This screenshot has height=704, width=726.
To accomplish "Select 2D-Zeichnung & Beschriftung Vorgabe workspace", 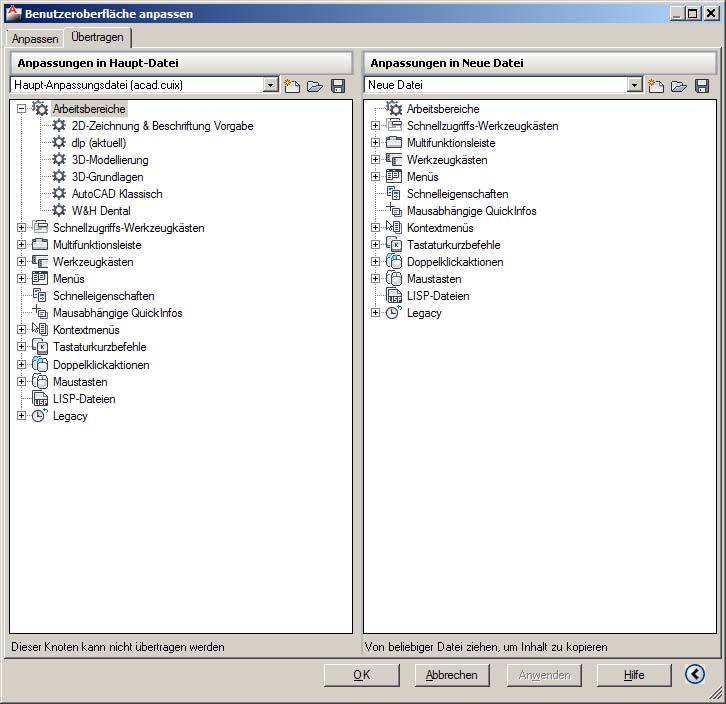I will 163,126.
